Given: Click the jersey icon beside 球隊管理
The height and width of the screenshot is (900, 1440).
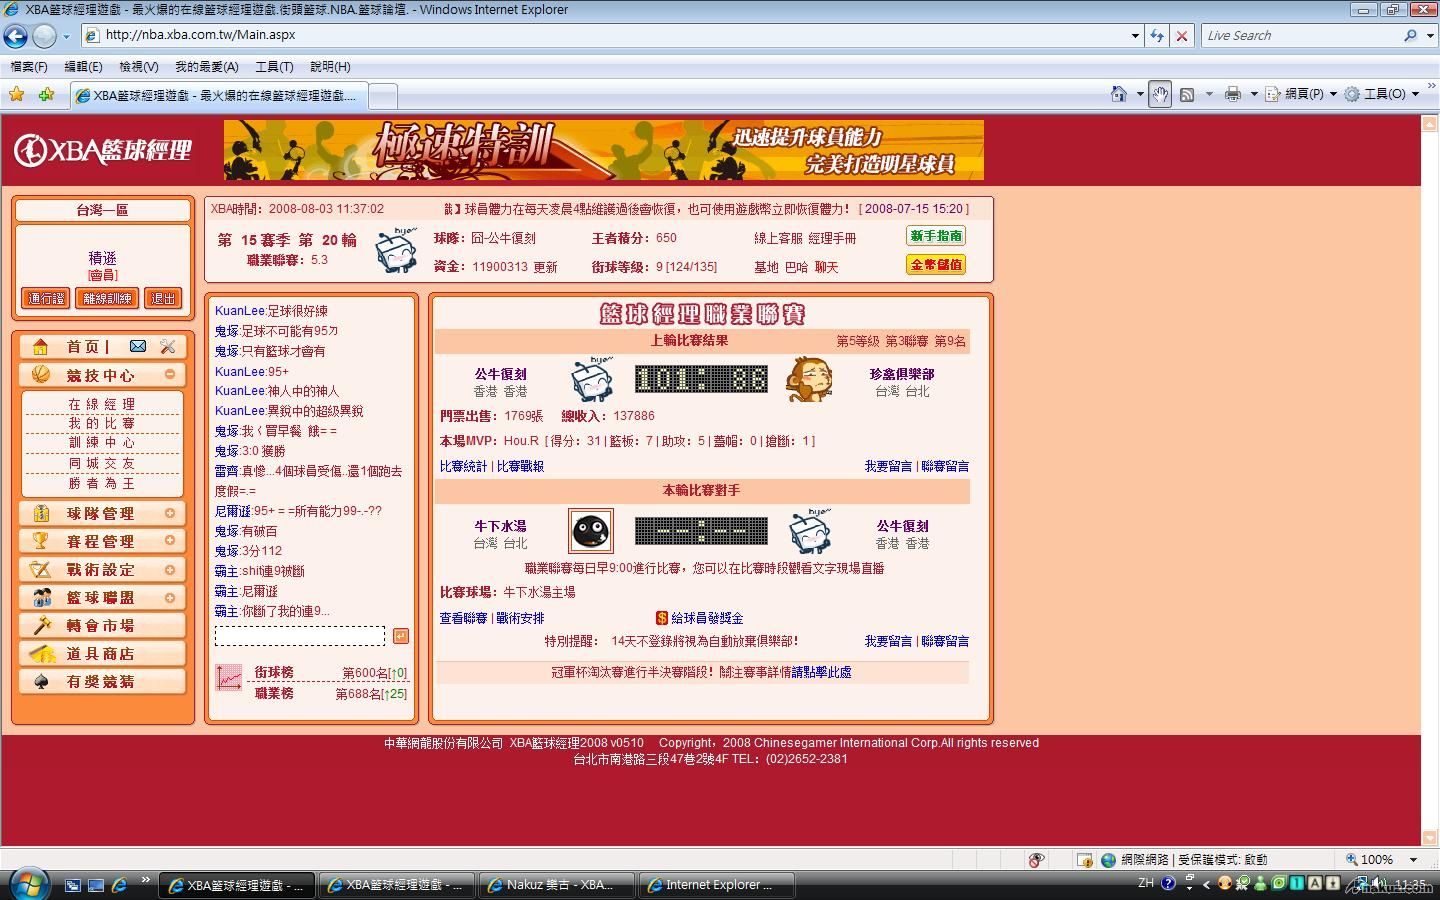Looking at the screenshot, I should coord(41,513).
